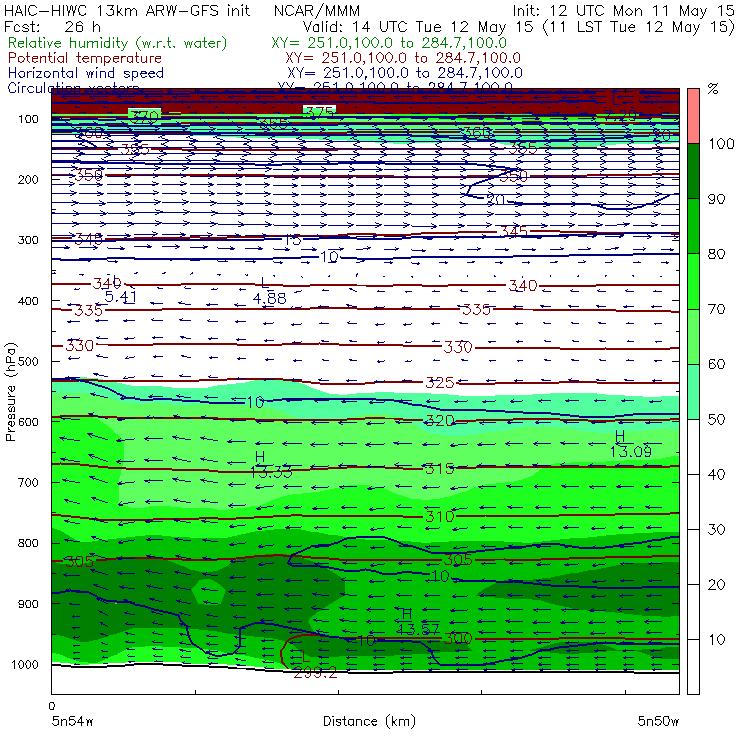Image resolution: width=740 pixels, height=740 pixels.
Task: Click the green XY coordinates text line
Action: [x=389, y=43]
